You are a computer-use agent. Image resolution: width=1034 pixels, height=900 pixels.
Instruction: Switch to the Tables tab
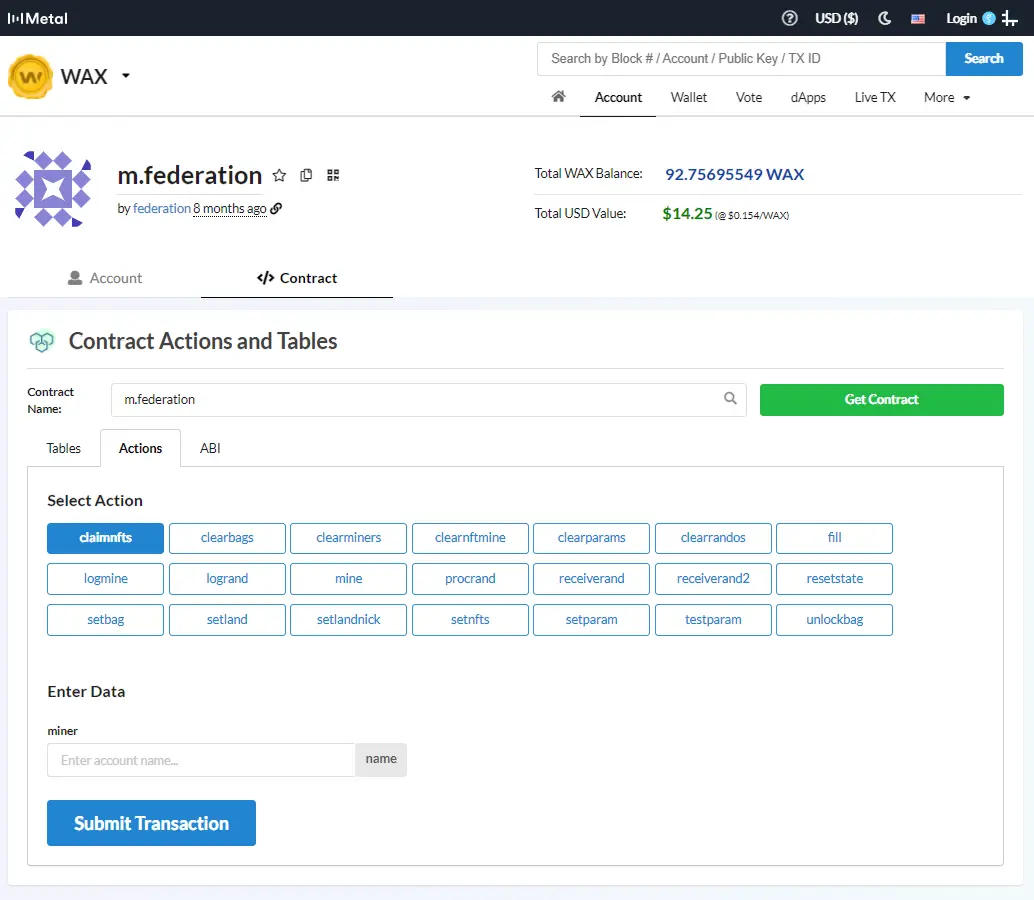click(x=63, y=448)
